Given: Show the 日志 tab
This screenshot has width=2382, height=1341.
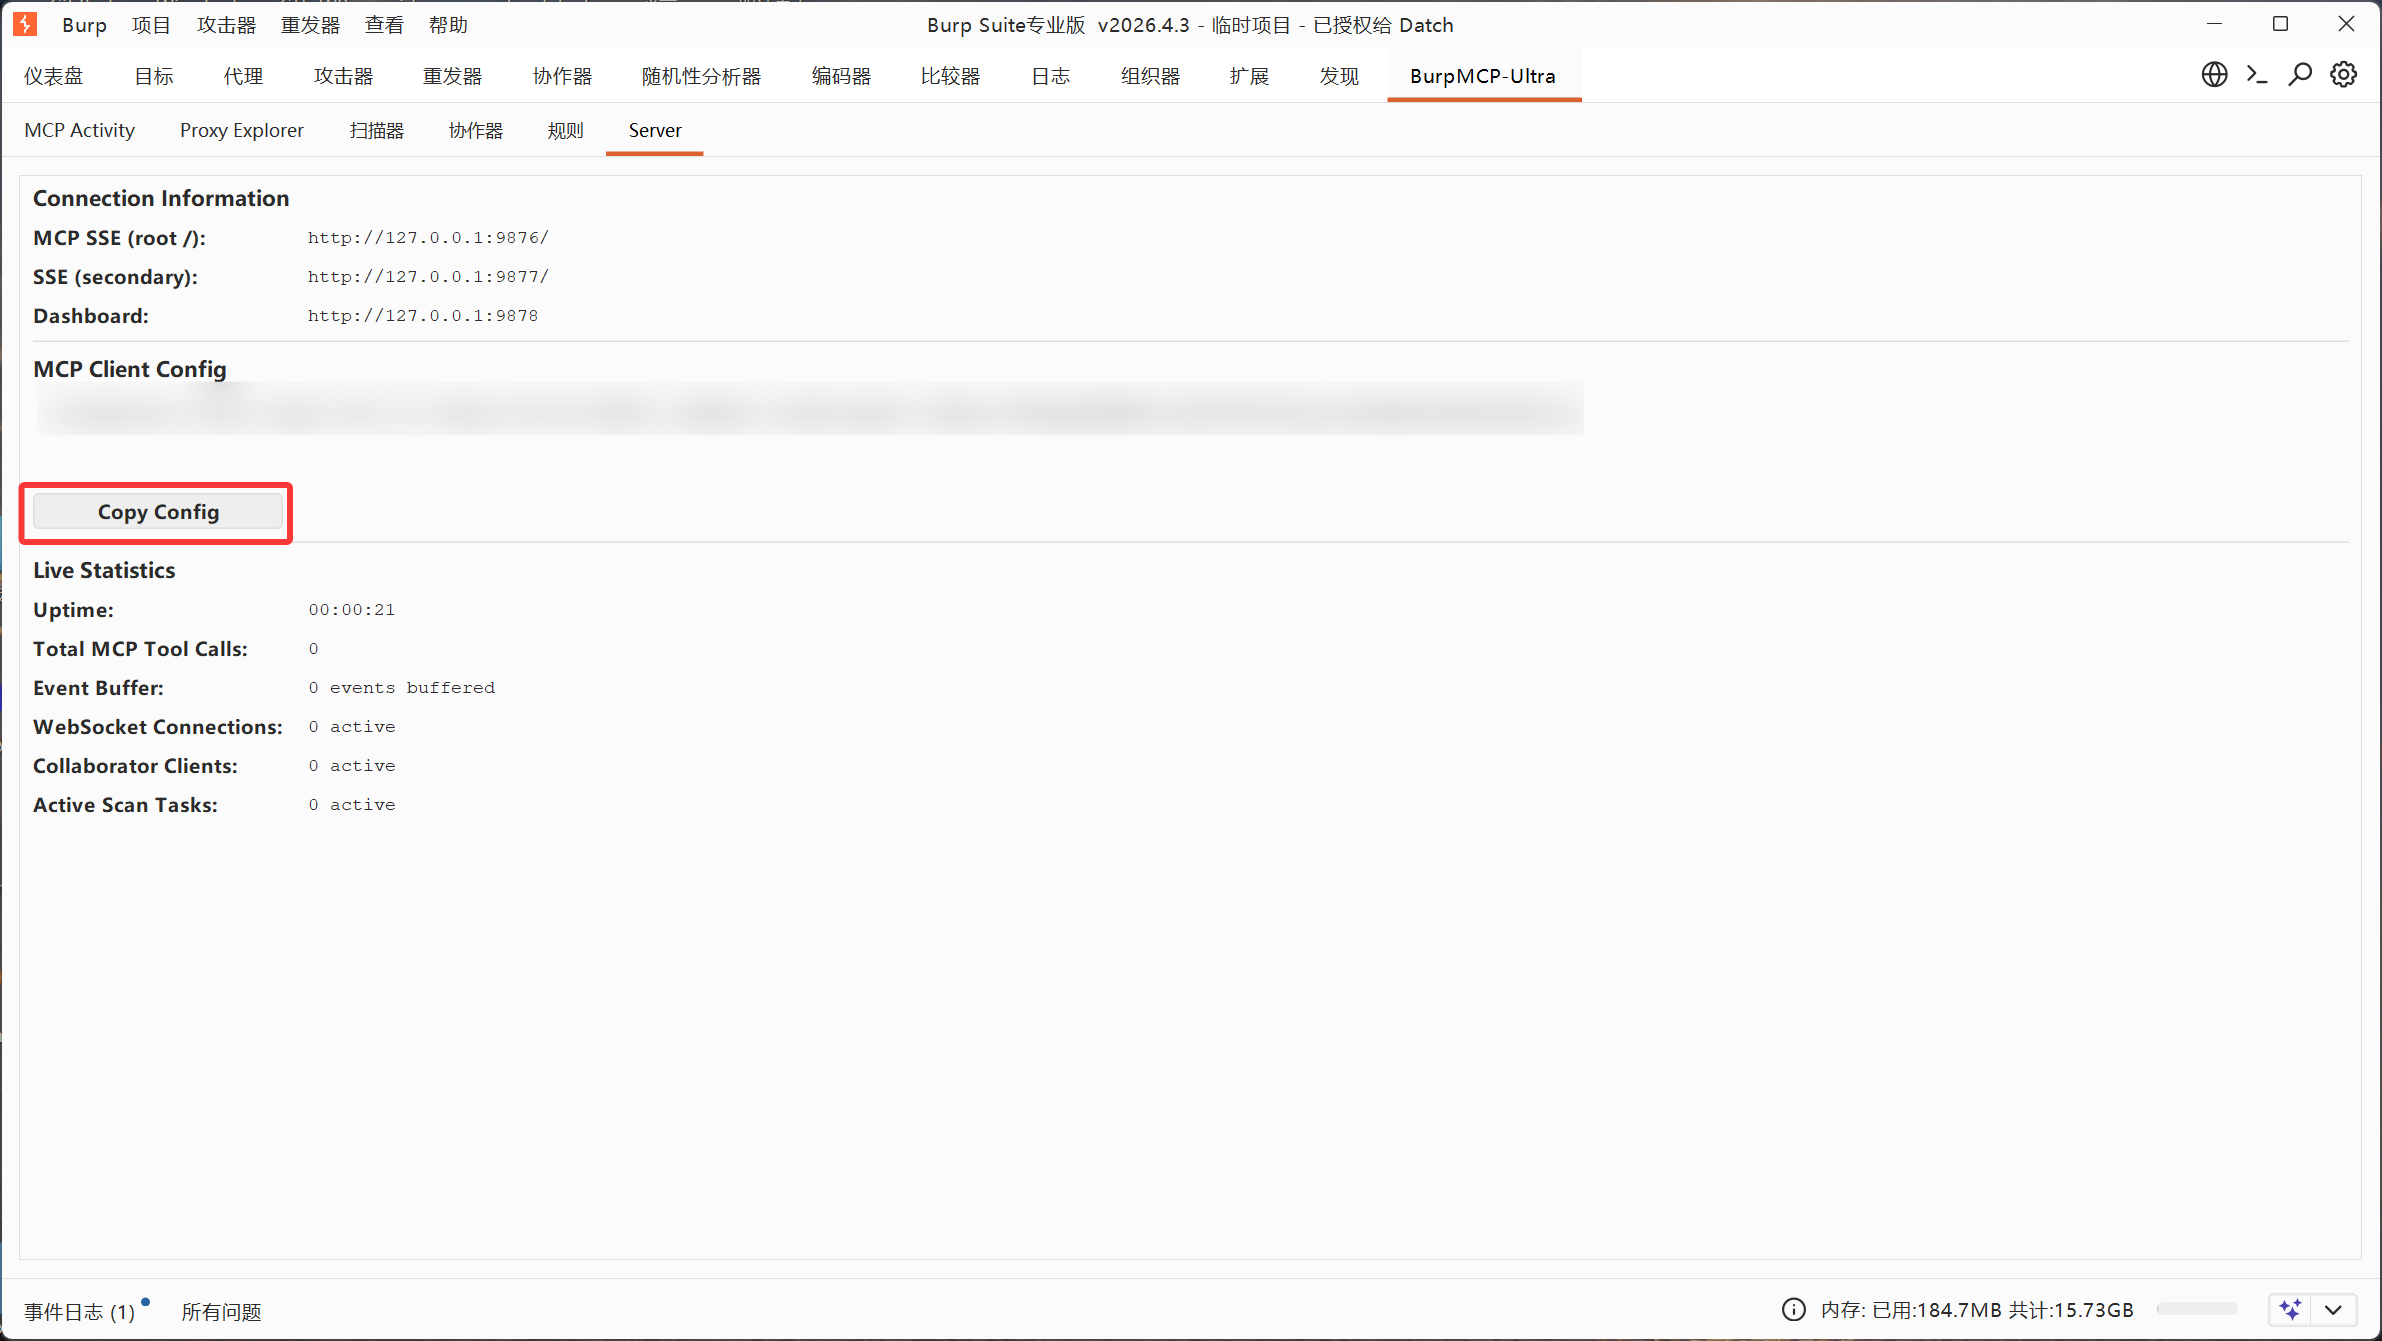Looking at the screenshot, I should [1050, 76].
